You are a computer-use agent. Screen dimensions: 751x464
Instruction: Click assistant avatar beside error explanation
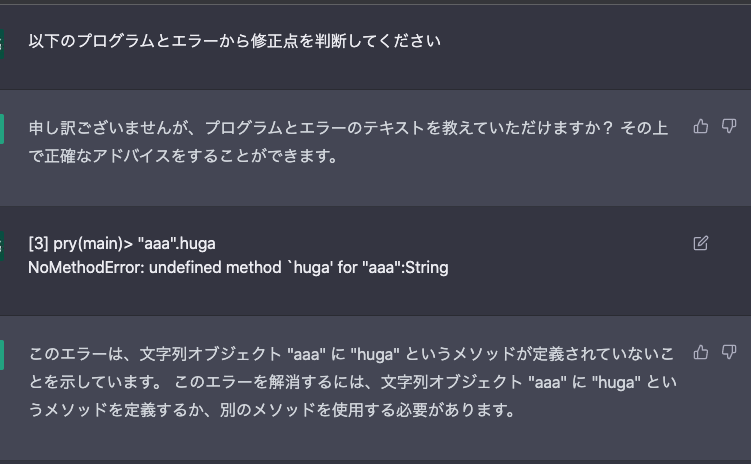tap(1, 355)
